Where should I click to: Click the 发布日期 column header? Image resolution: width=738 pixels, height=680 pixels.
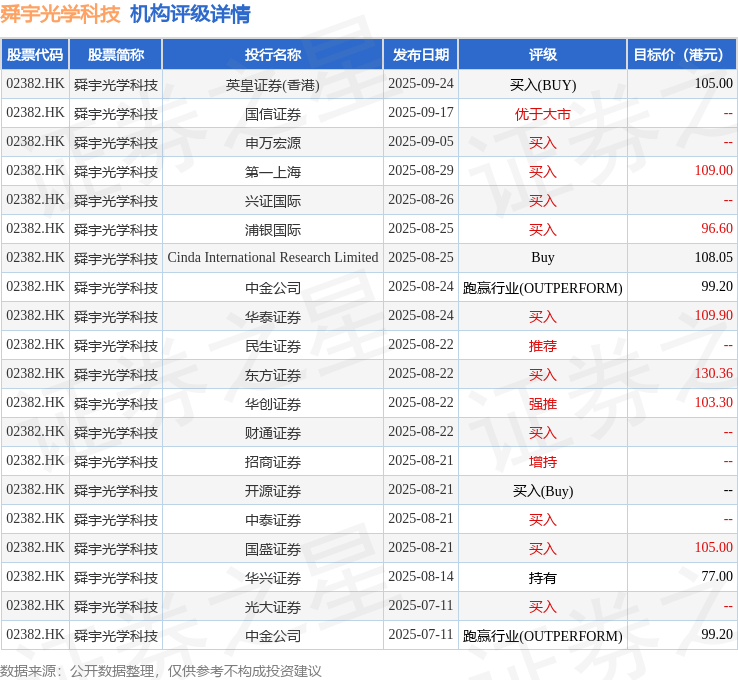tap(421, 55)
